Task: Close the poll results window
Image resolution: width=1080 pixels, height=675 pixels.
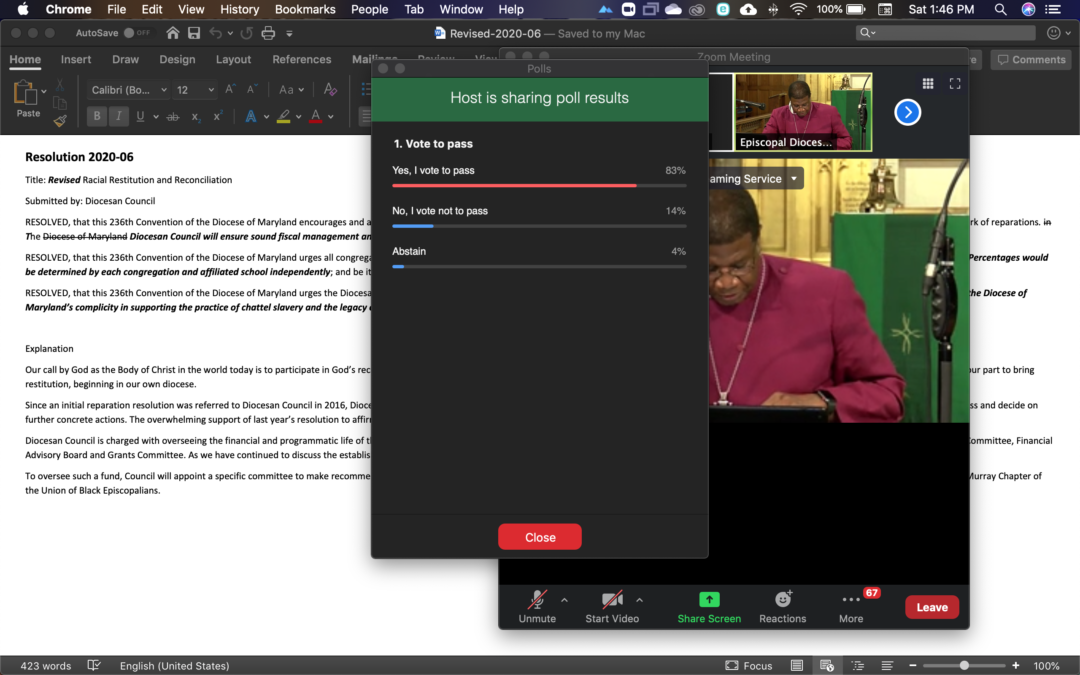Action: click(540, 537)
